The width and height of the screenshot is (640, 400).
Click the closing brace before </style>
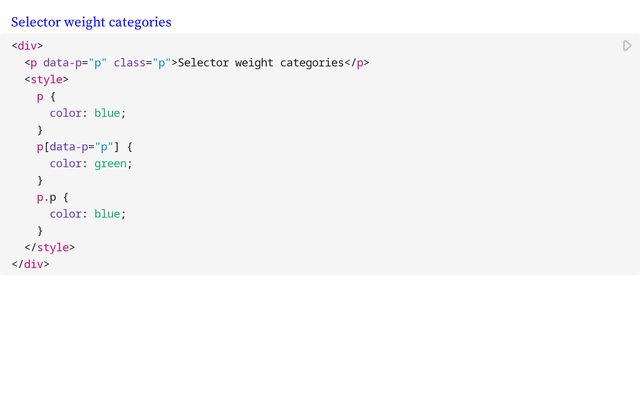40,231
